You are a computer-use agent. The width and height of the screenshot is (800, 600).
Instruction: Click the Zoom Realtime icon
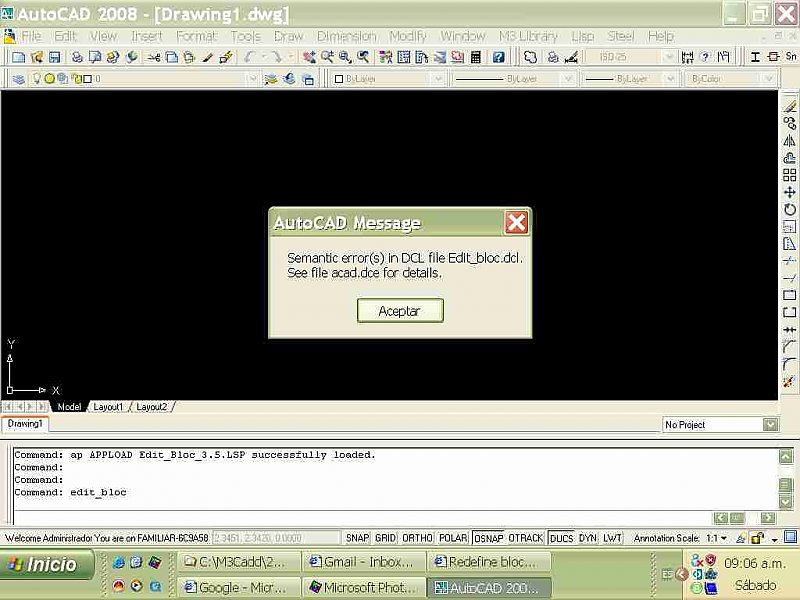coord(327,57)
